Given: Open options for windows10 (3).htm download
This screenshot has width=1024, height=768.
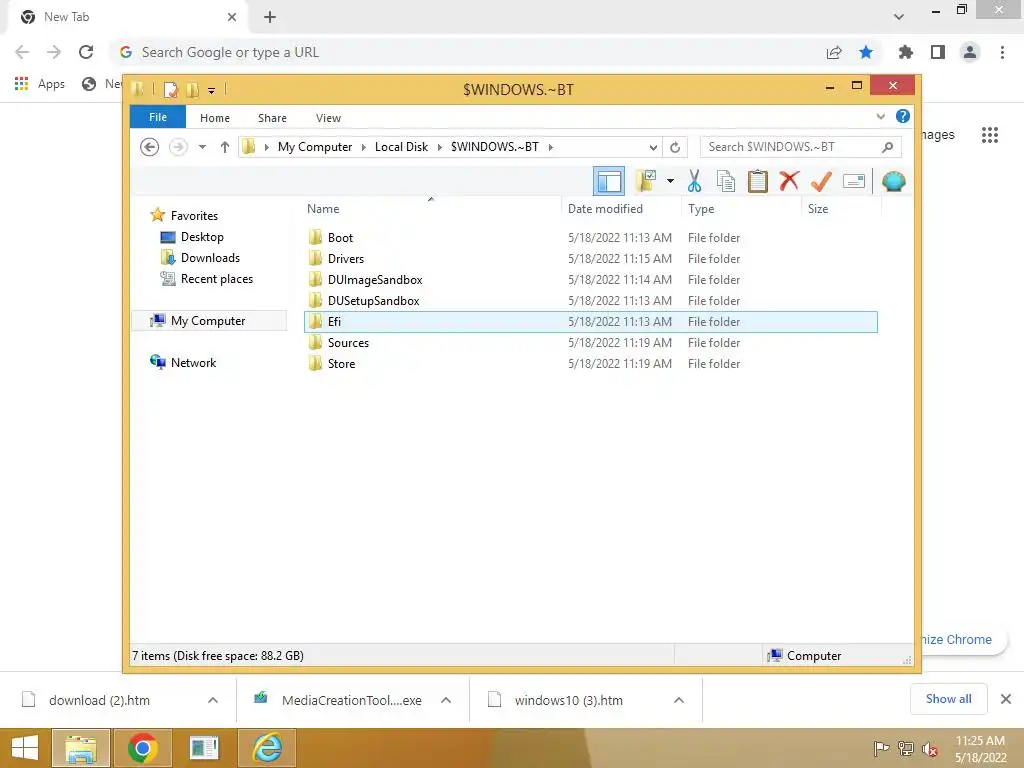Looking at the screenshot, I should tap(679, 700).
